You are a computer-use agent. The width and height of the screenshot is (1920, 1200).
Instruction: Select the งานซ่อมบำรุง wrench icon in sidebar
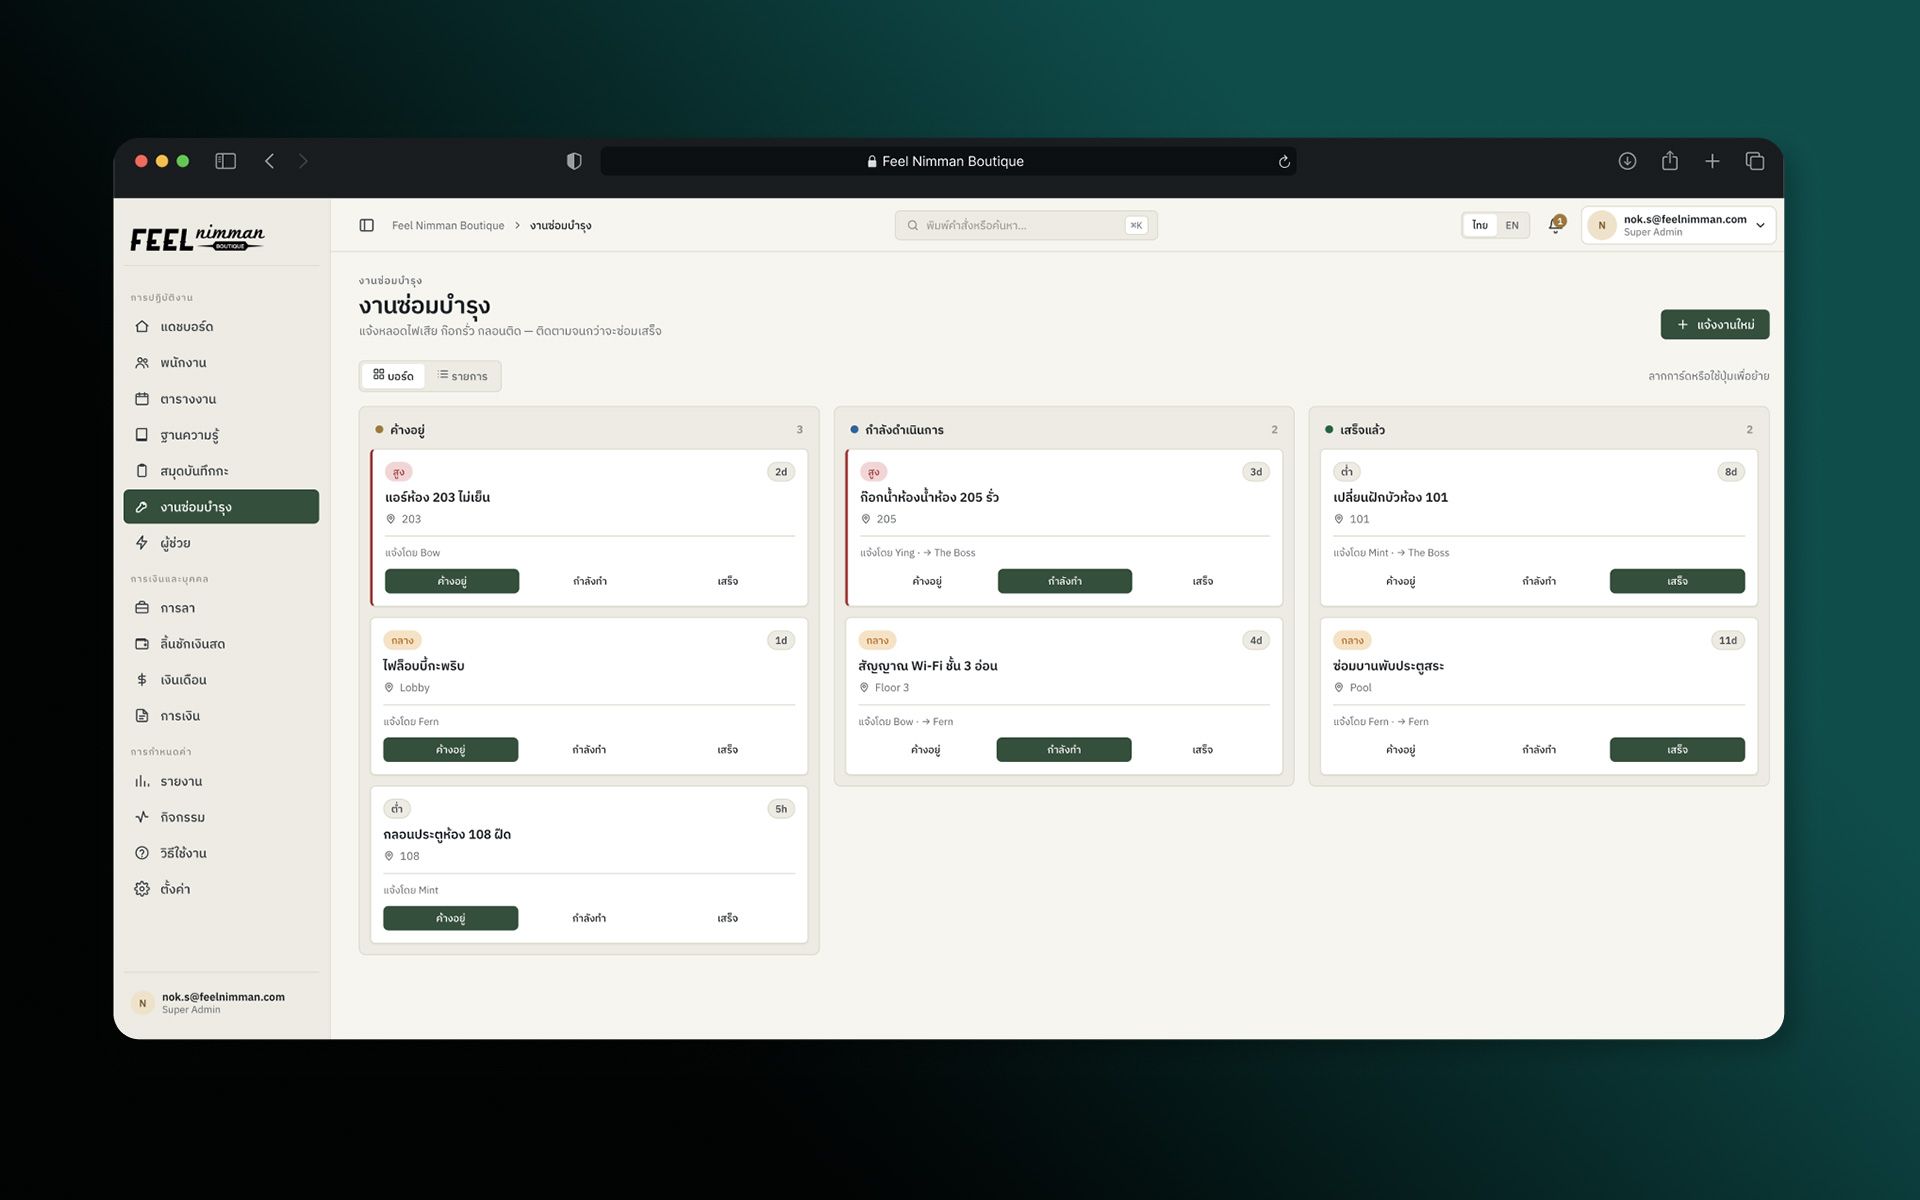click(x=142, y=506)
